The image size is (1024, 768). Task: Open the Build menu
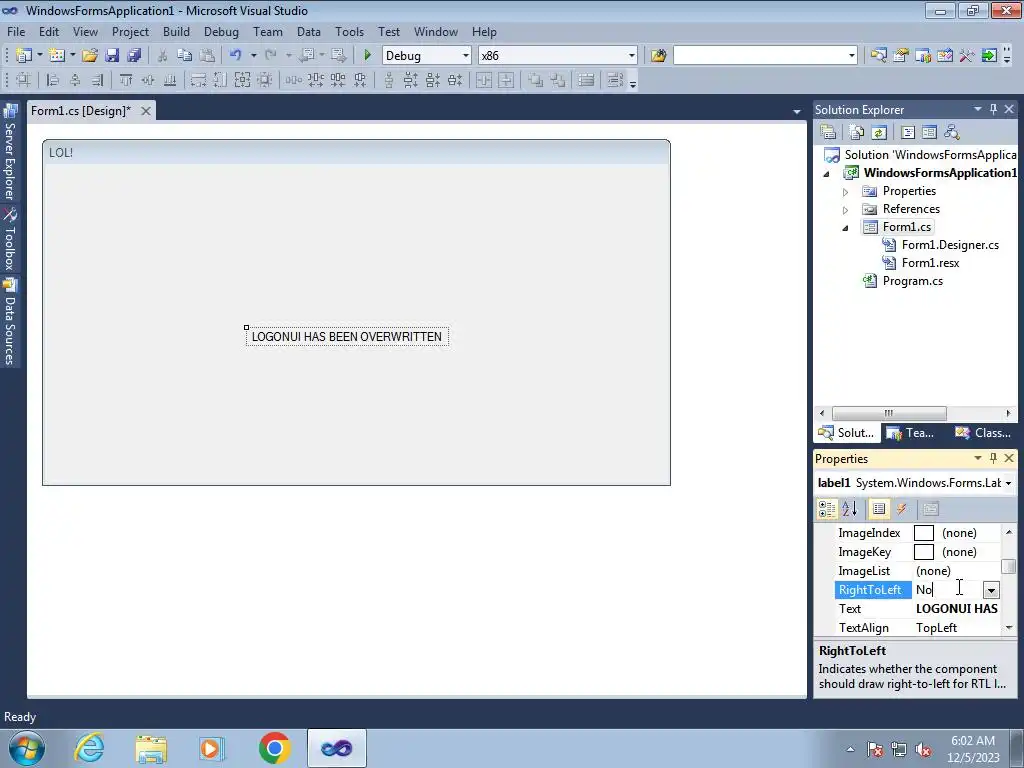pos(176,31)
